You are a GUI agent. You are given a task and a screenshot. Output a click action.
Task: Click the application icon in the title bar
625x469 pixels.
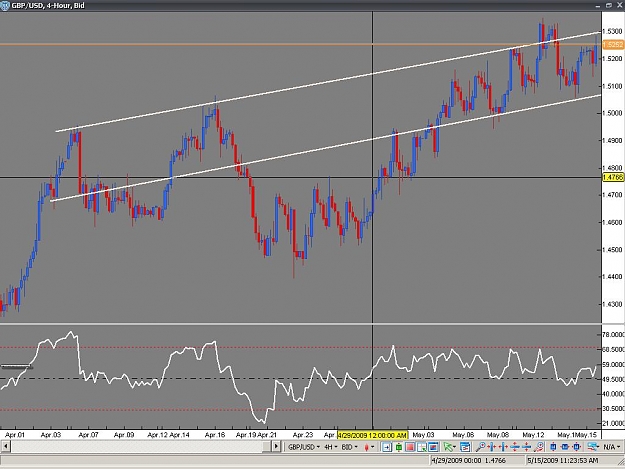[x=5, y=6]
